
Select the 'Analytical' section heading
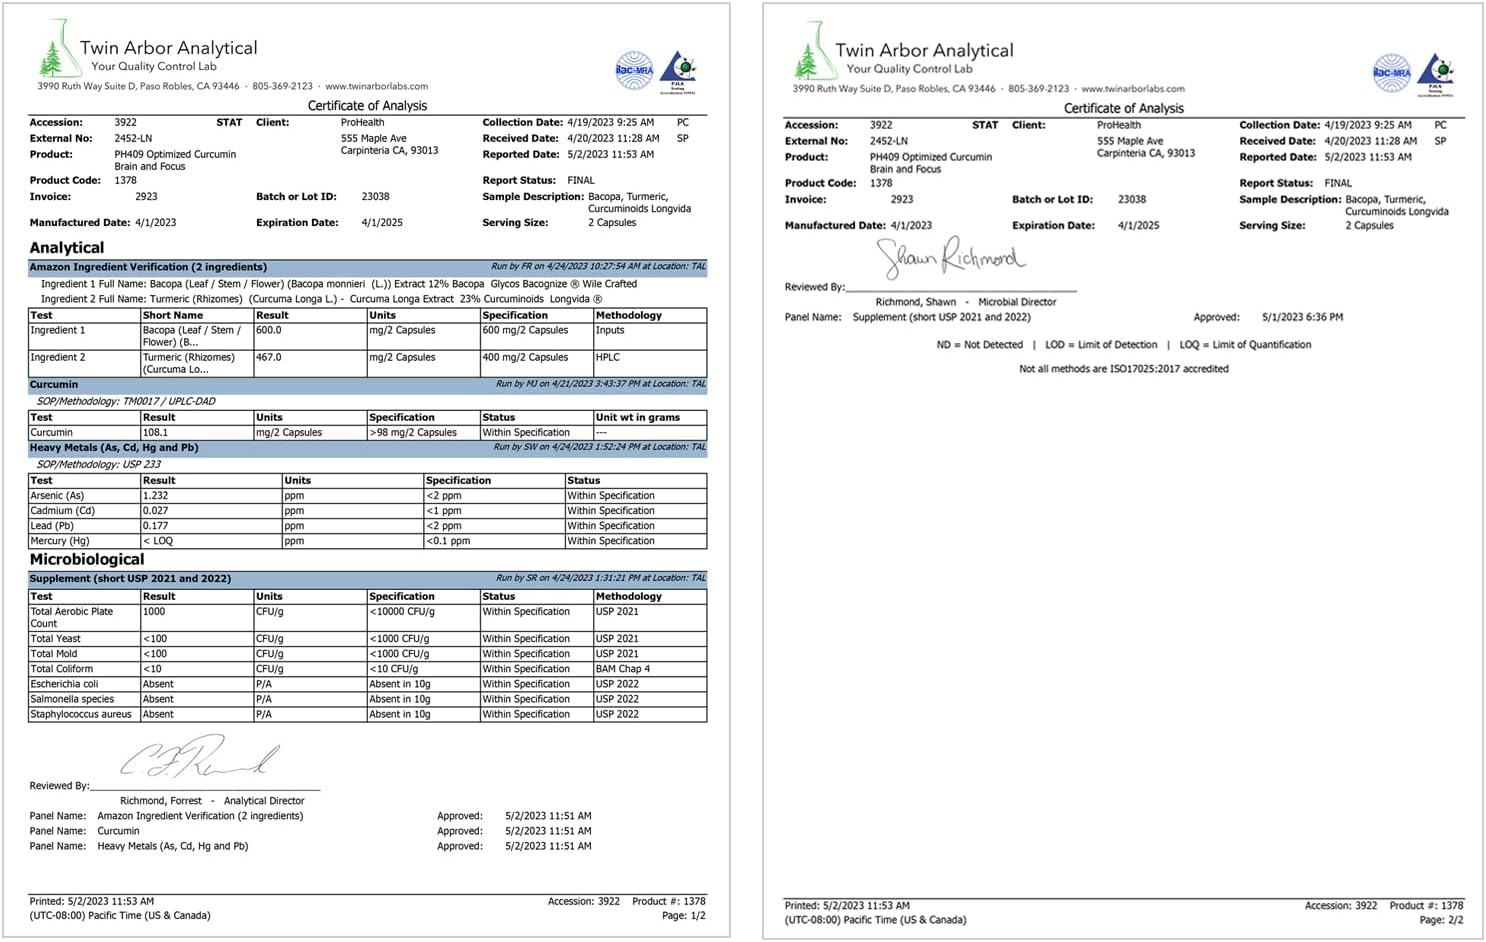[x=67, y=248]
